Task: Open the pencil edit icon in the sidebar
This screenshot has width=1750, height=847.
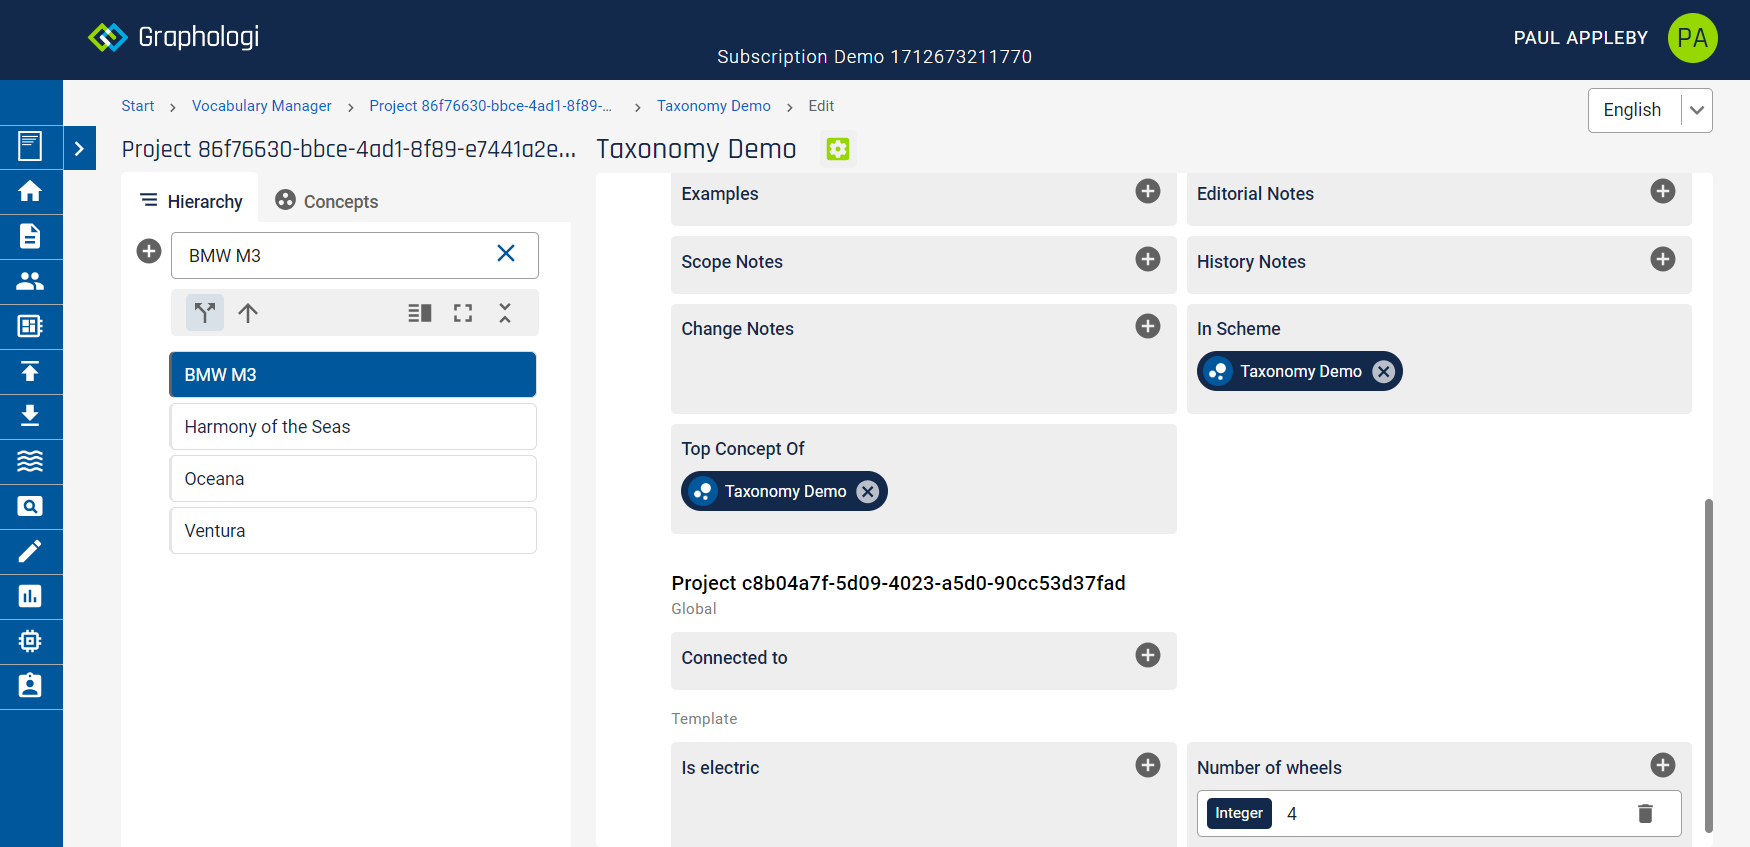Action: 30,551
